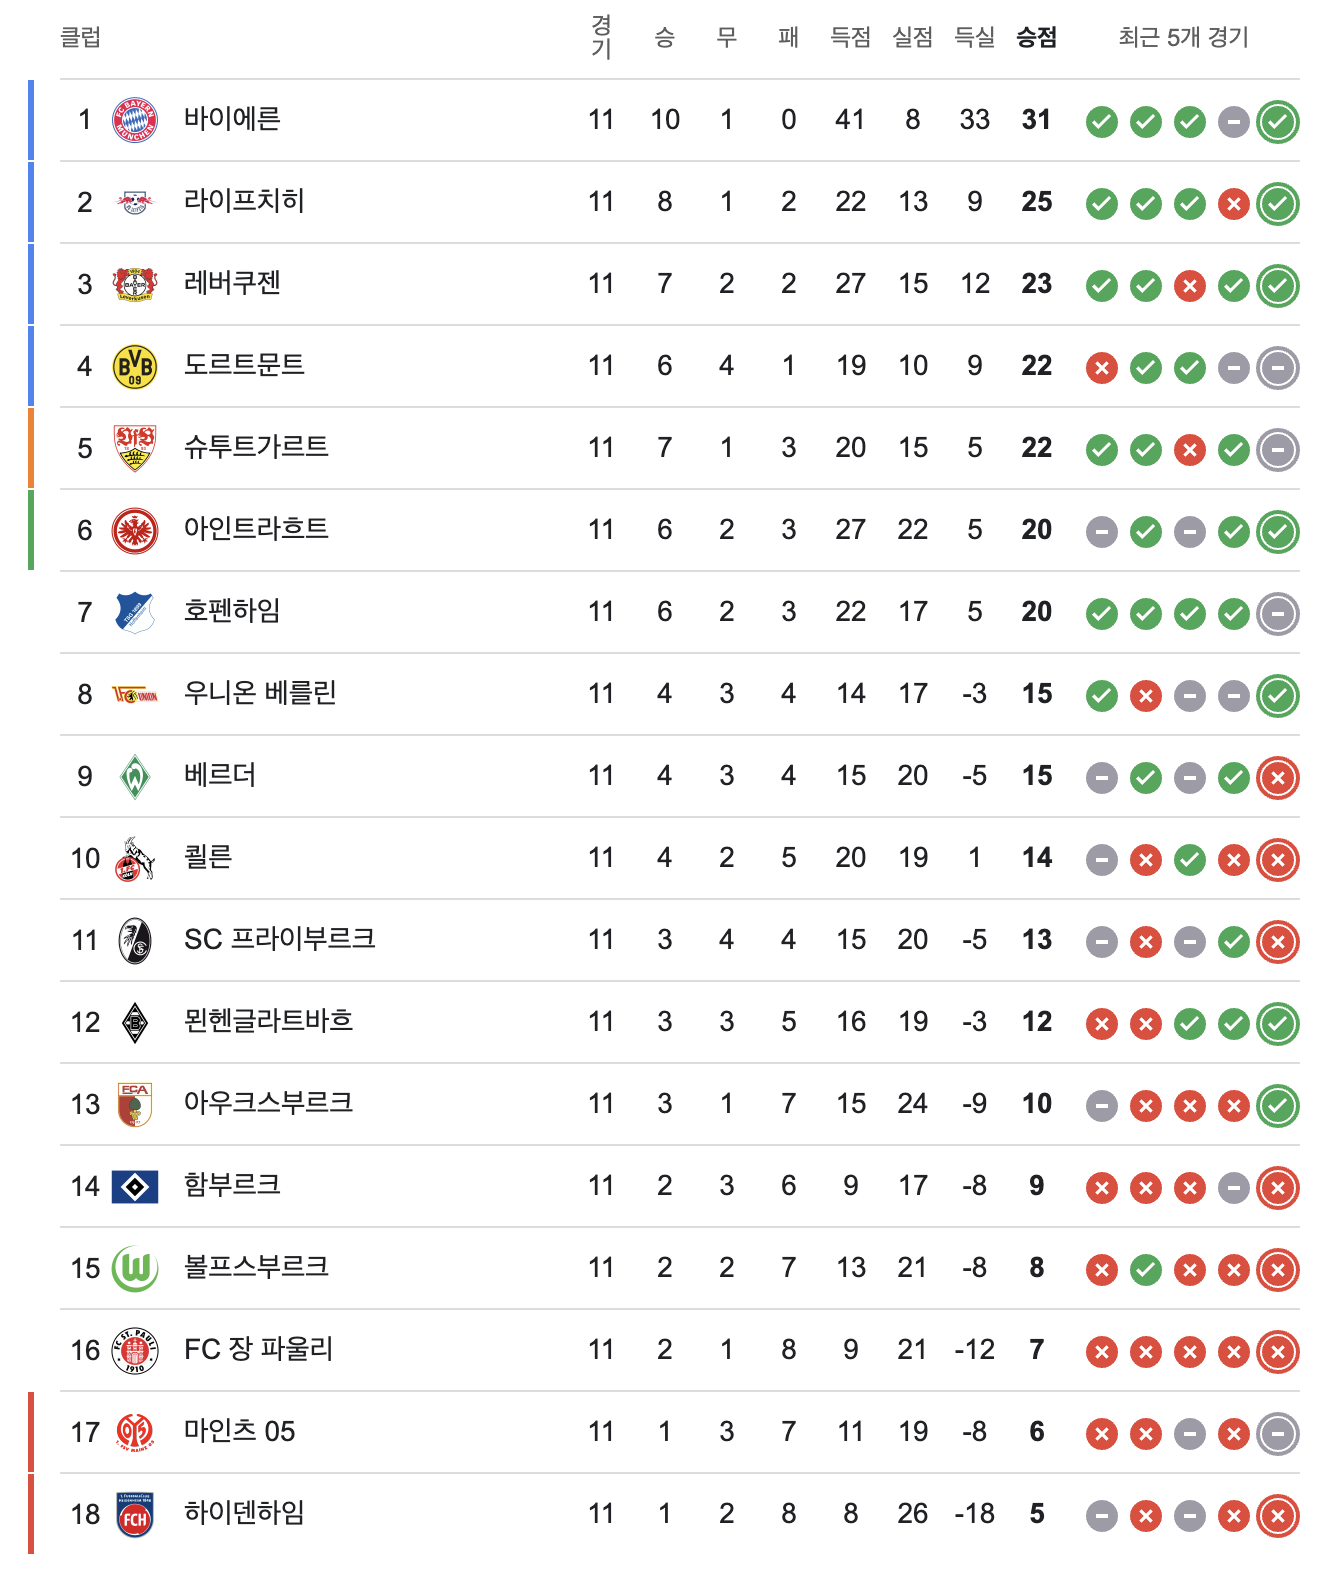Click Bayern's most recent match result icon
Image resolution: width=1337 pixels, height=1574 pixels.
1277,122
